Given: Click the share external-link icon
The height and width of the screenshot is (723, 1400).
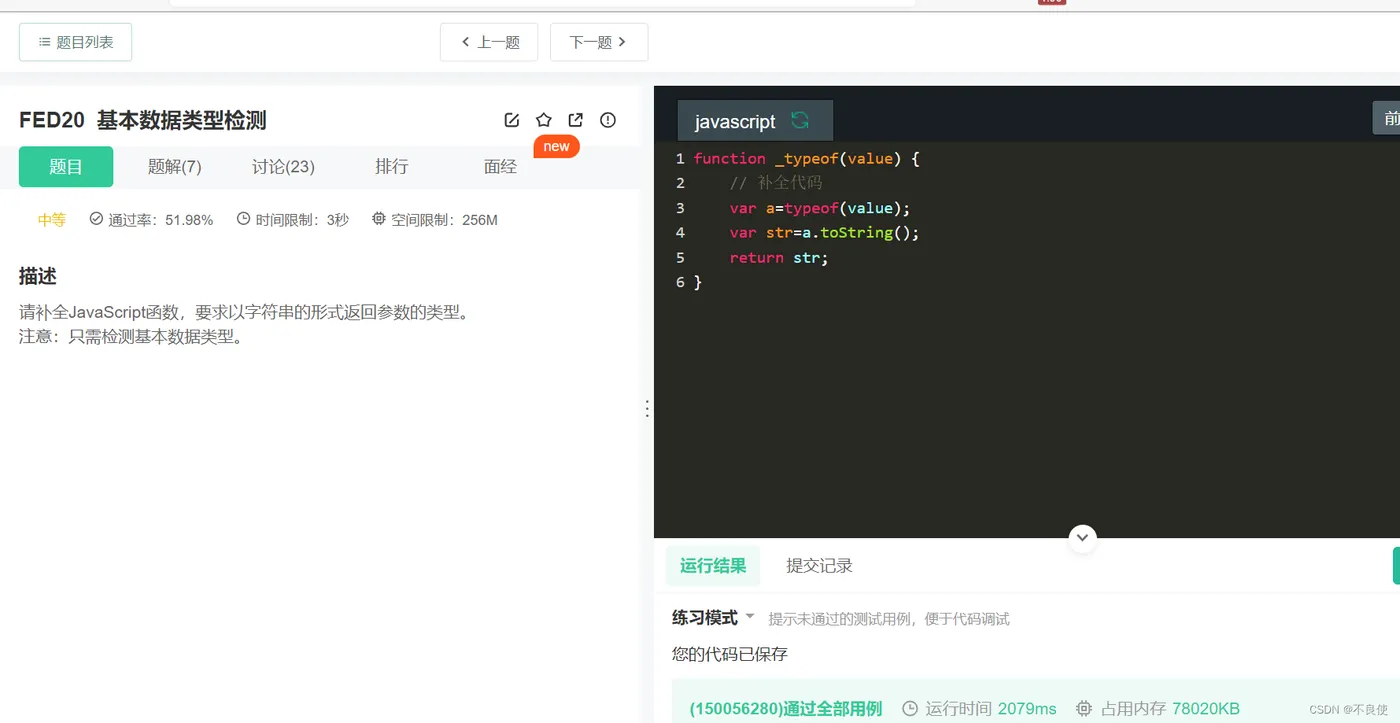Looking at the screenshot, I should 576,120.
